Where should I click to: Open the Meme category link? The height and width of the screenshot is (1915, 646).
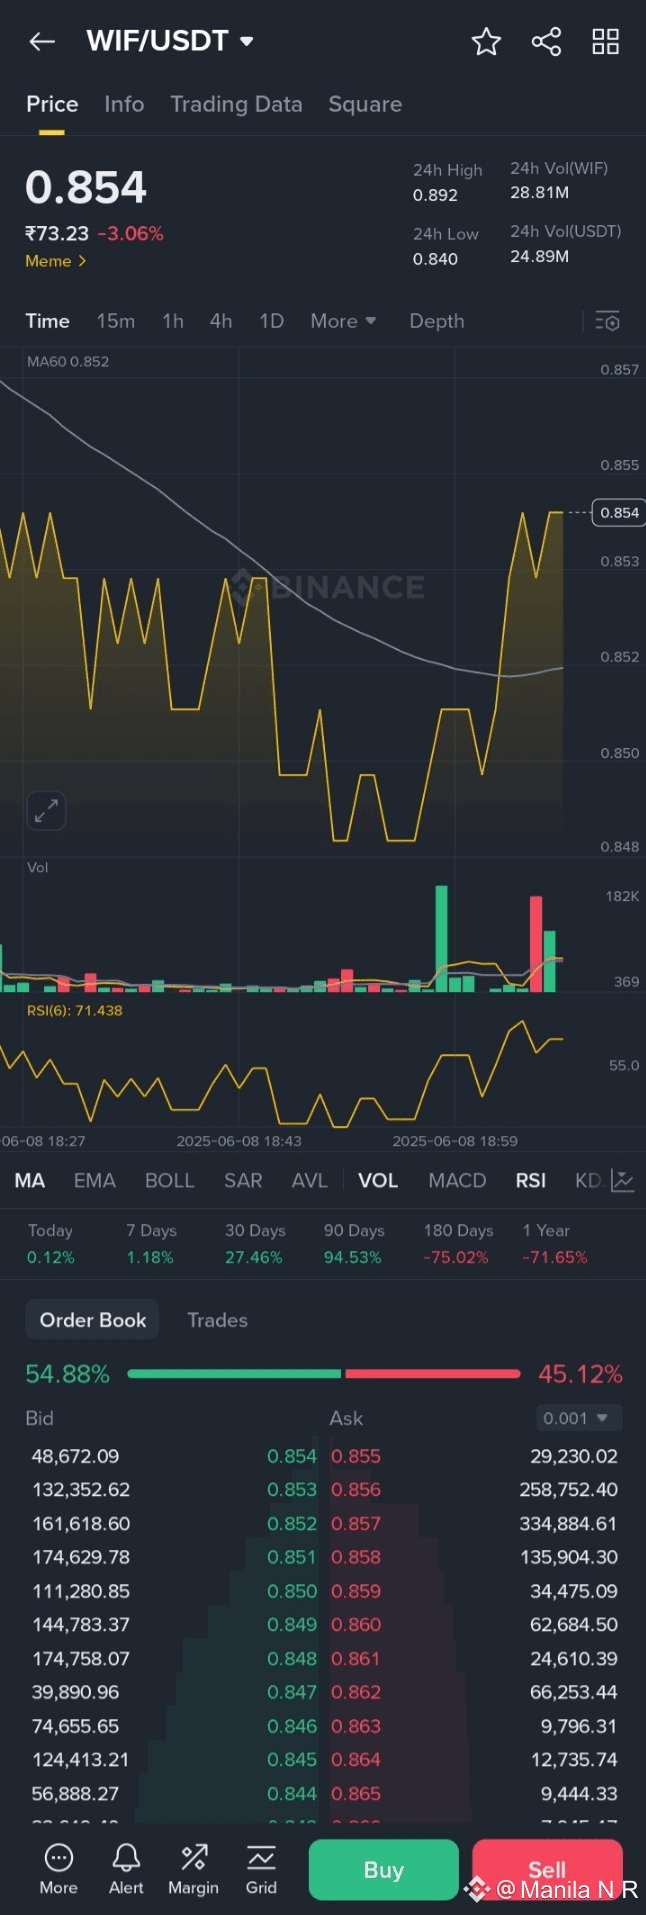coord(56,261)
